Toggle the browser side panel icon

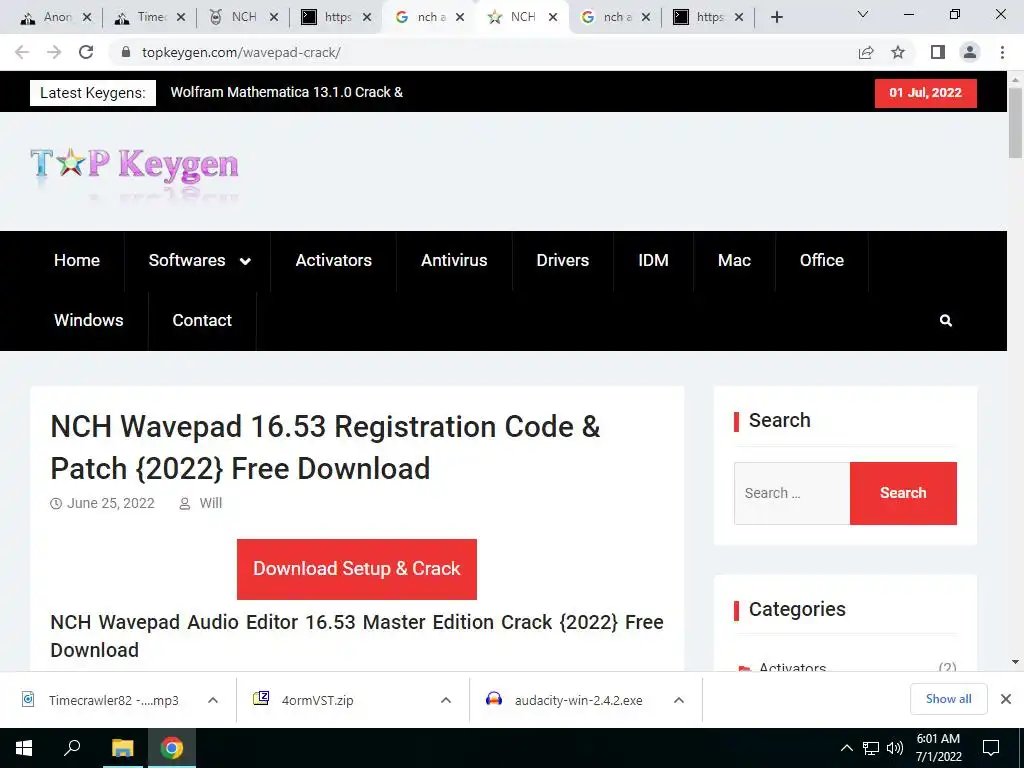(x=938, y=52)
